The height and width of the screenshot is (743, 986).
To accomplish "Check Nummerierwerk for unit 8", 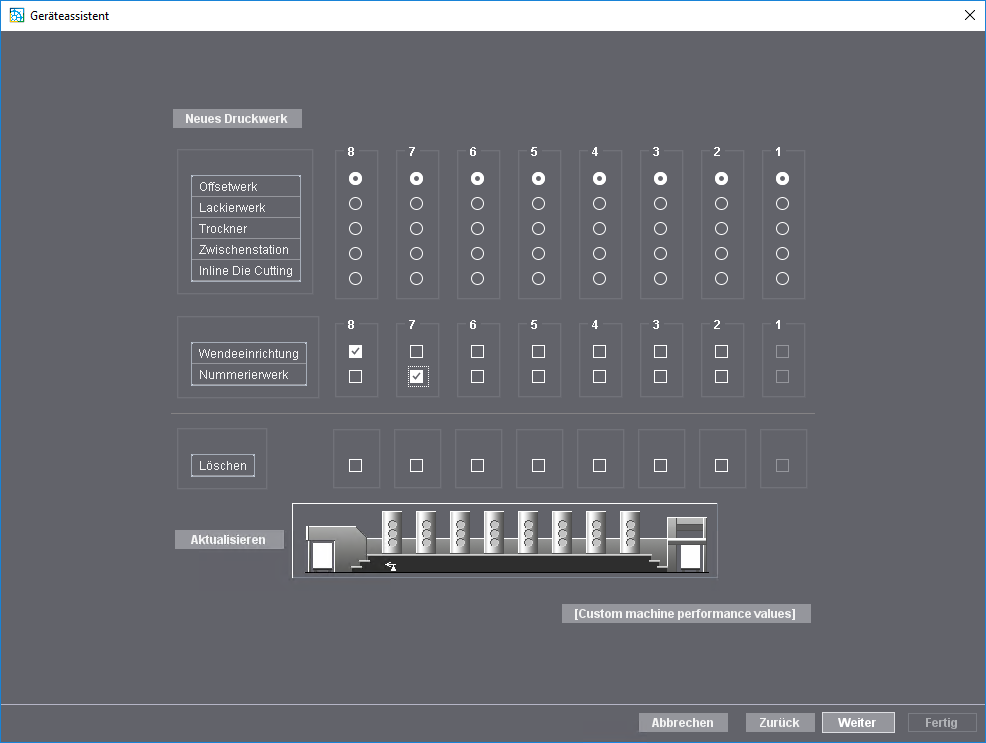I will coord(355,377).
